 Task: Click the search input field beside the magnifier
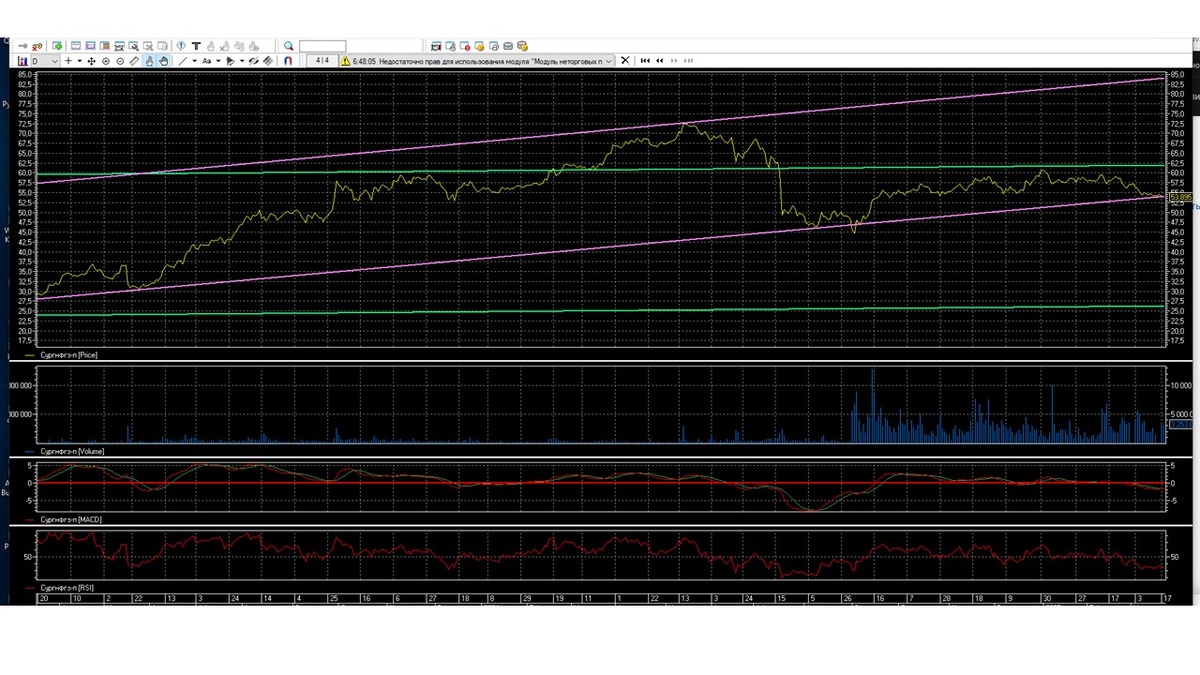[x=322, y=46]
